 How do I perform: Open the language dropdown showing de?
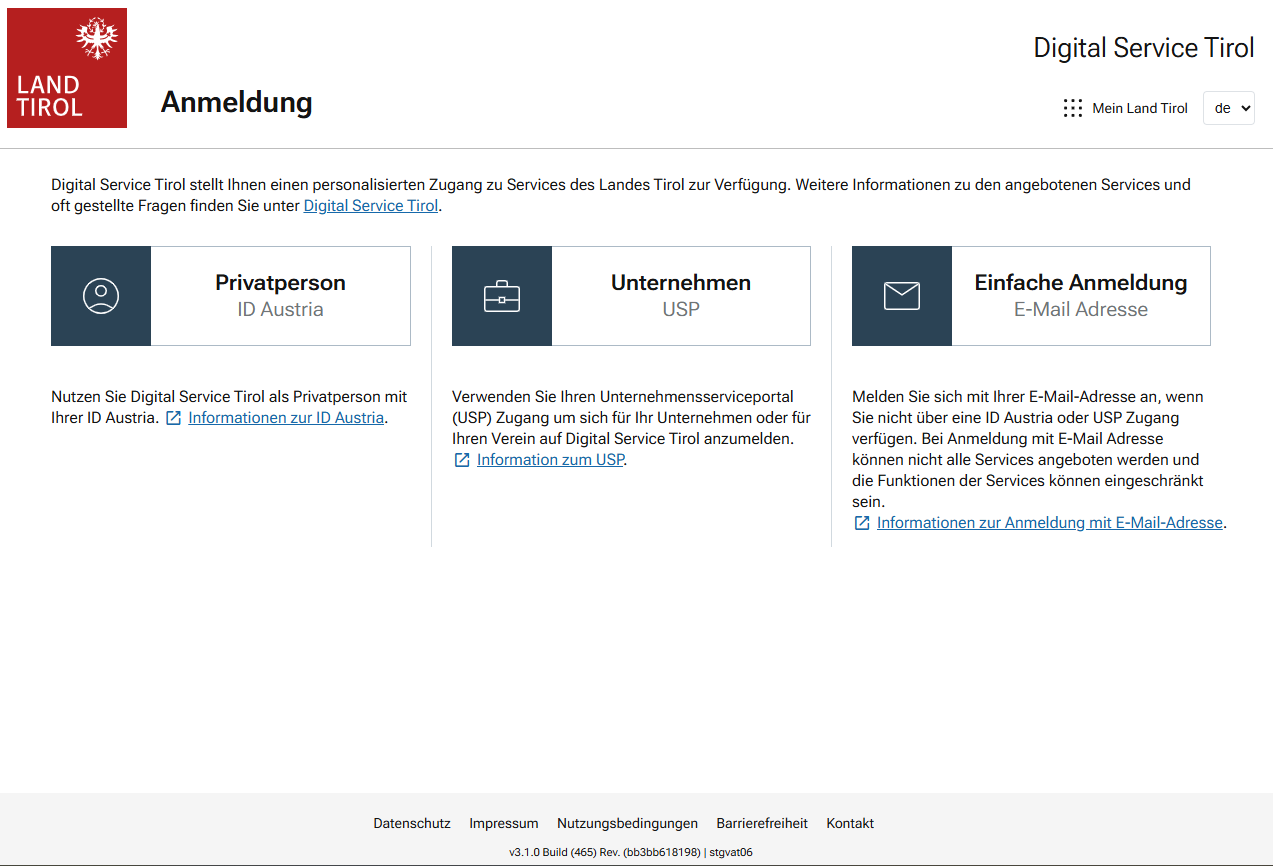coord(1228,108)
